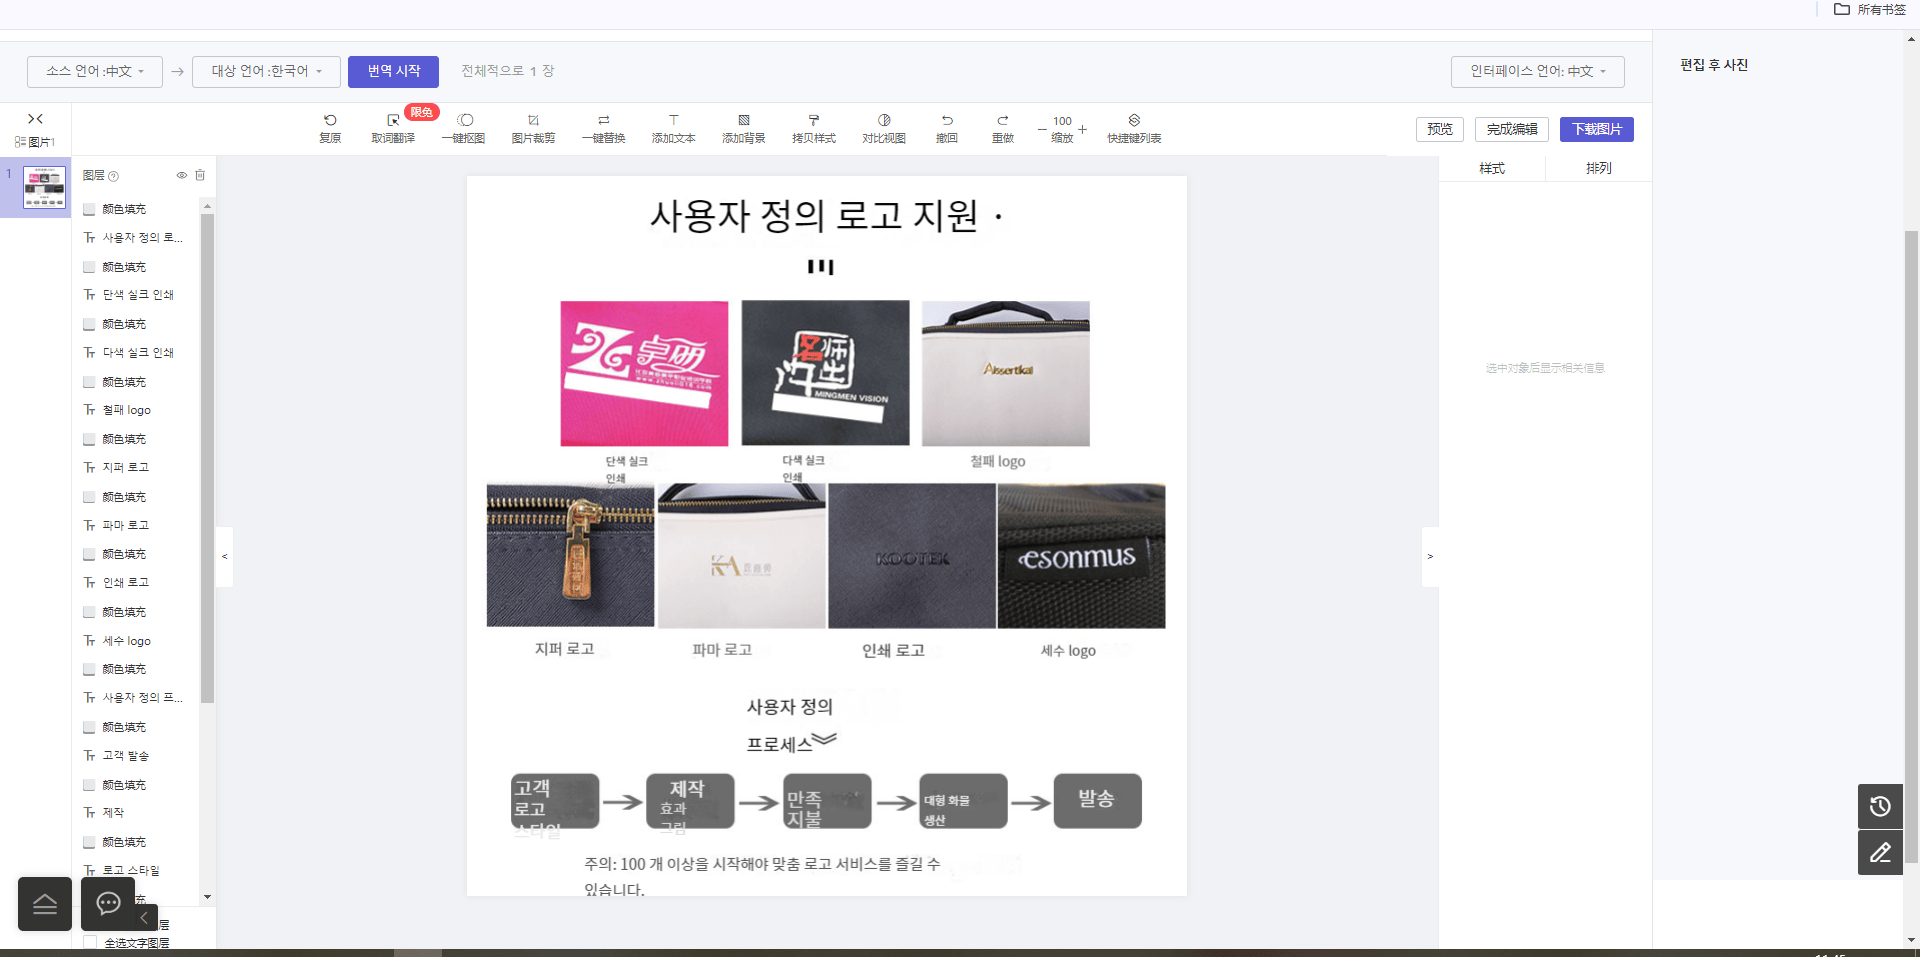
Task: Click the 번역 시작 button
Action: point(393,71)
